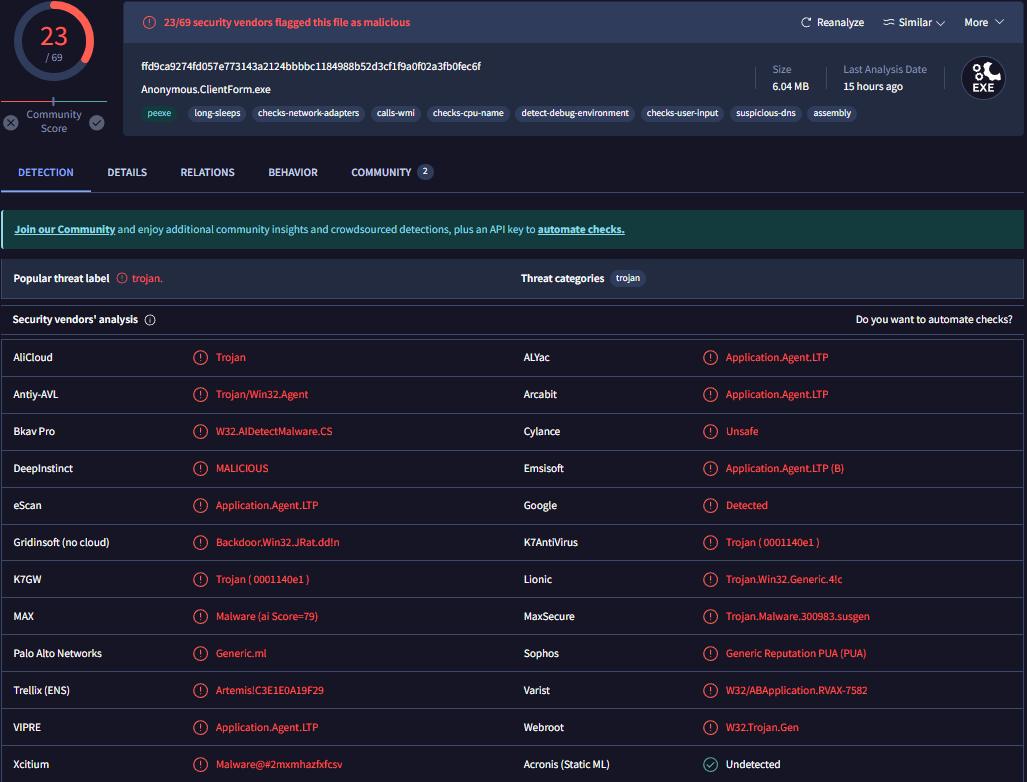Open the More dropdown menu

point(984,22)
